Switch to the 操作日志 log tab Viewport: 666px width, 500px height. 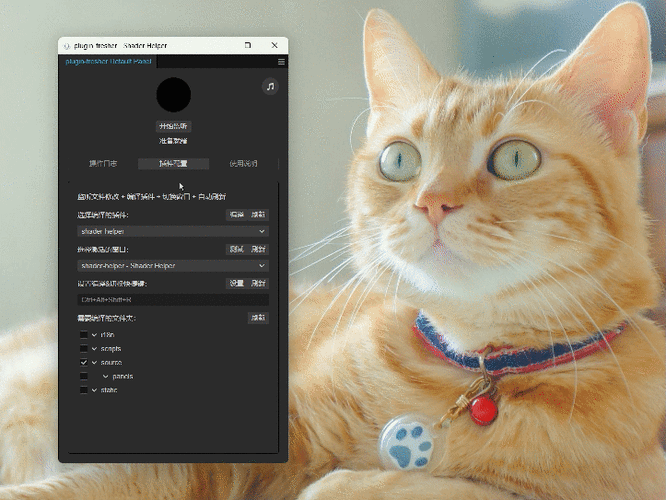coord(103,164)
